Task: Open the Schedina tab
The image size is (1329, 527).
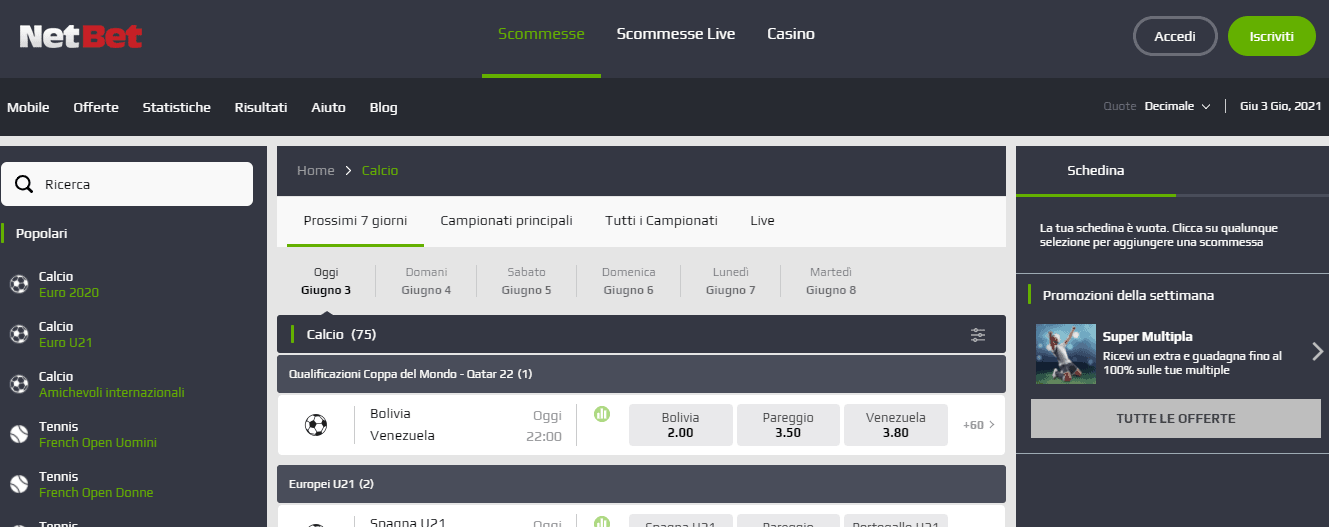Action: click(x=1095, y=171)
